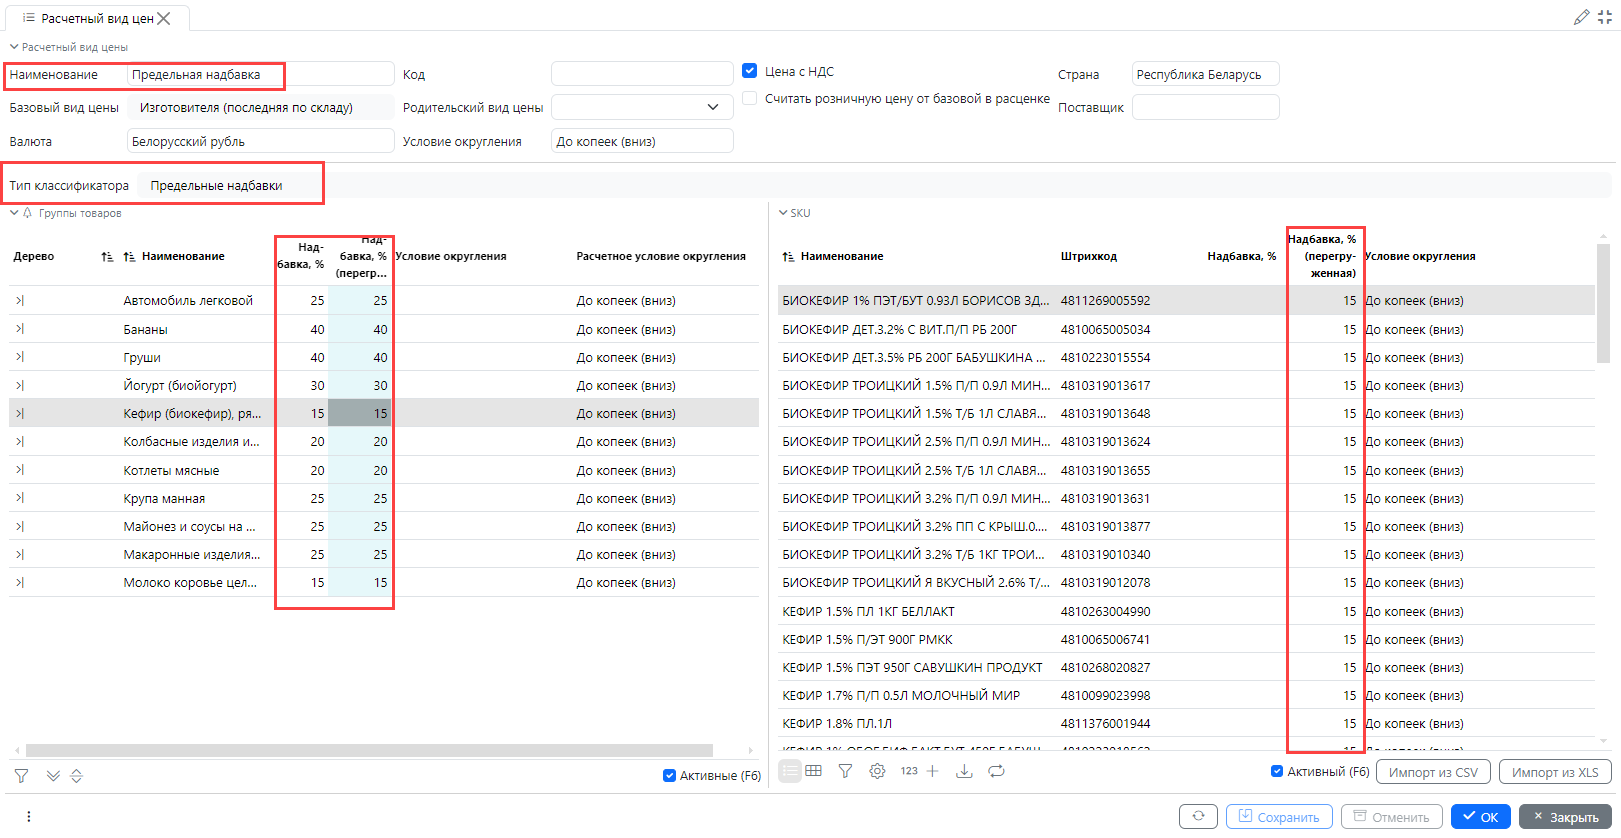Image resolution: width=1621 pixels, height=838 pixels.
Task: Click the pencil edit icon at top right
Action: [x=1581, y=17]
